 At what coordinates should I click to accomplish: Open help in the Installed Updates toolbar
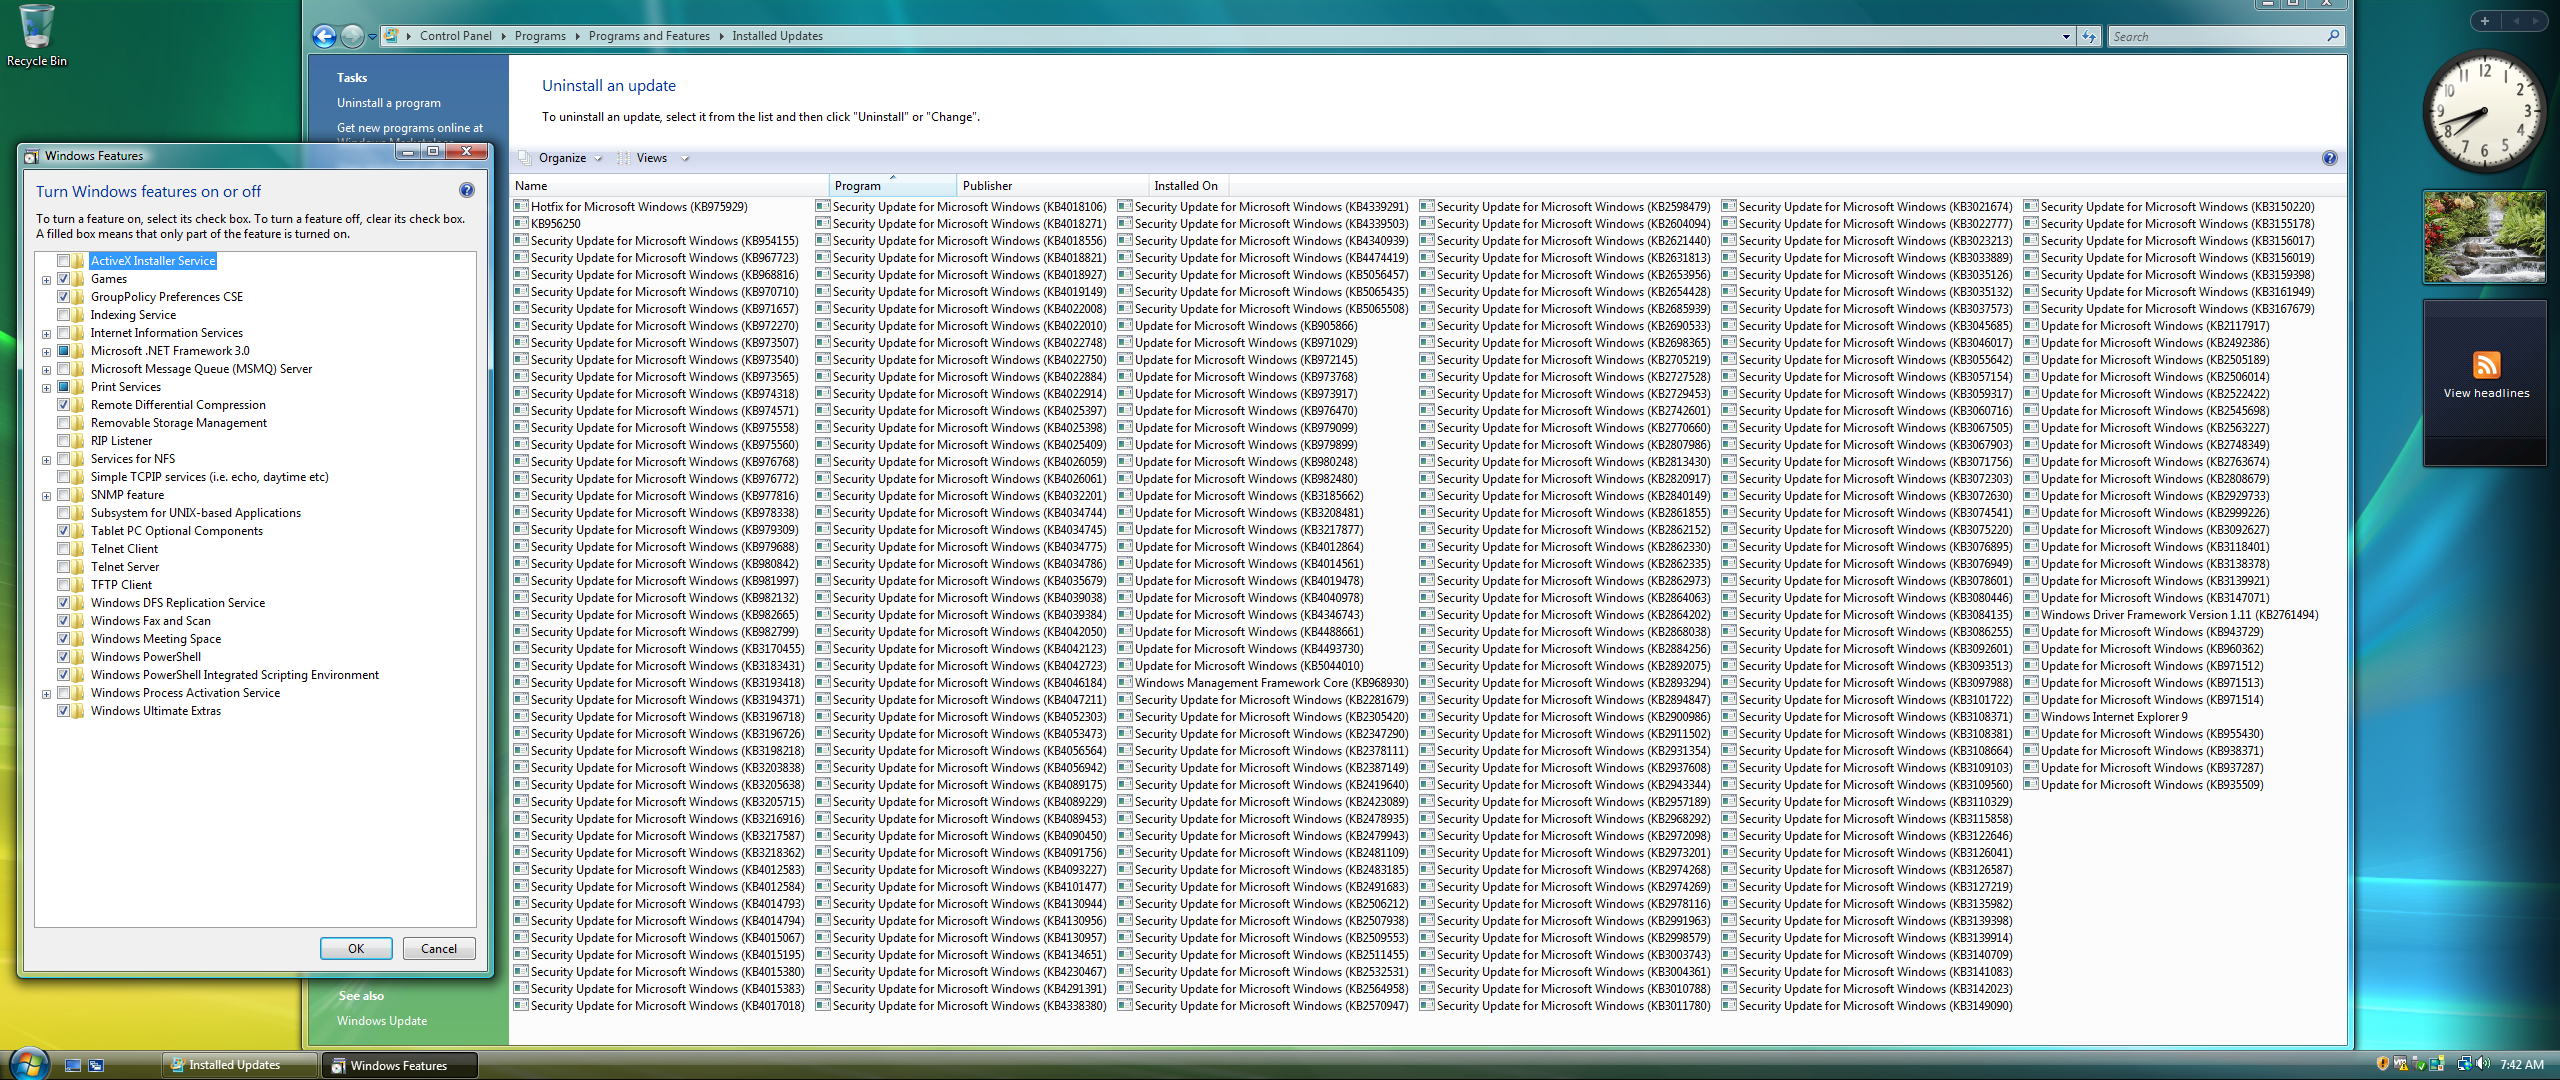point(2329,158)
